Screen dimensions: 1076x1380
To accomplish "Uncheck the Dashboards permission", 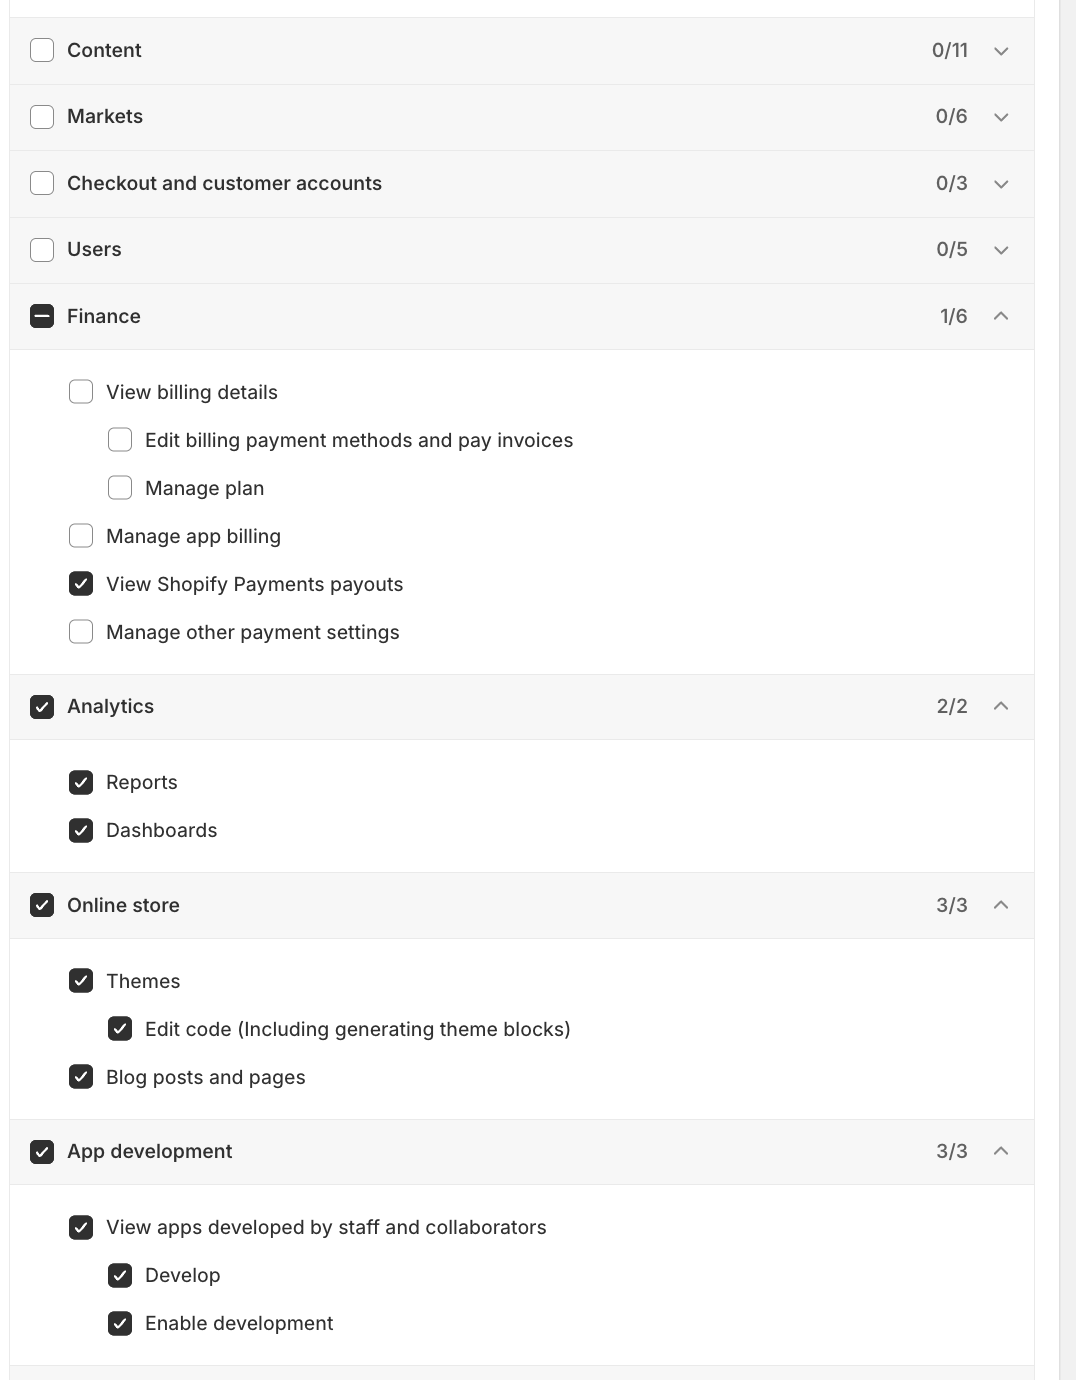I will click(x=80, y=829).
